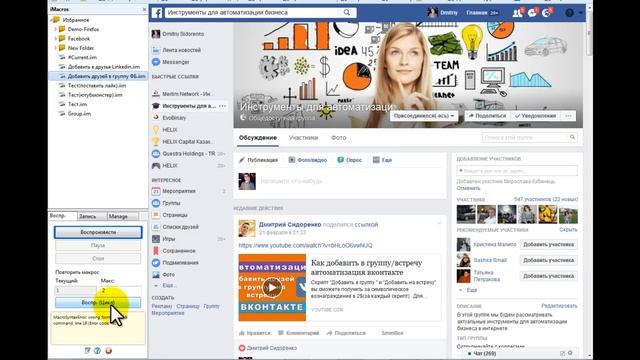Add Татьяна Петракова as member
The image size is (640, 360).
(x=548, y=276)
